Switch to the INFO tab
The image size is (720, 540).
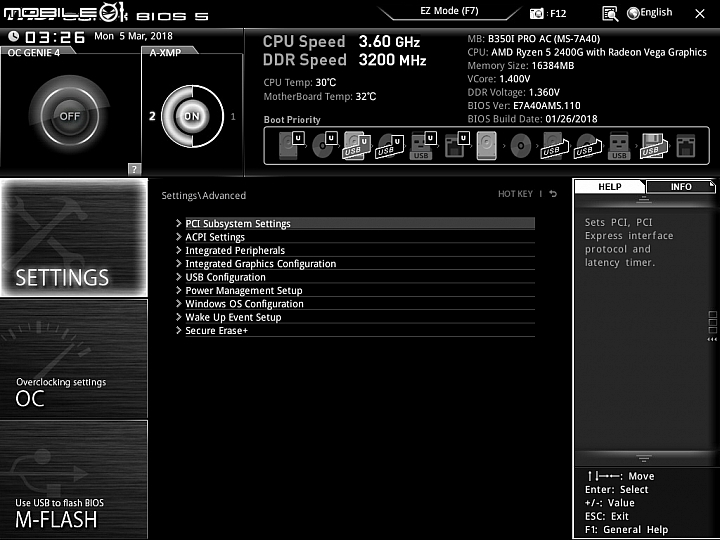pyautogui.click(x=681, y=186)
